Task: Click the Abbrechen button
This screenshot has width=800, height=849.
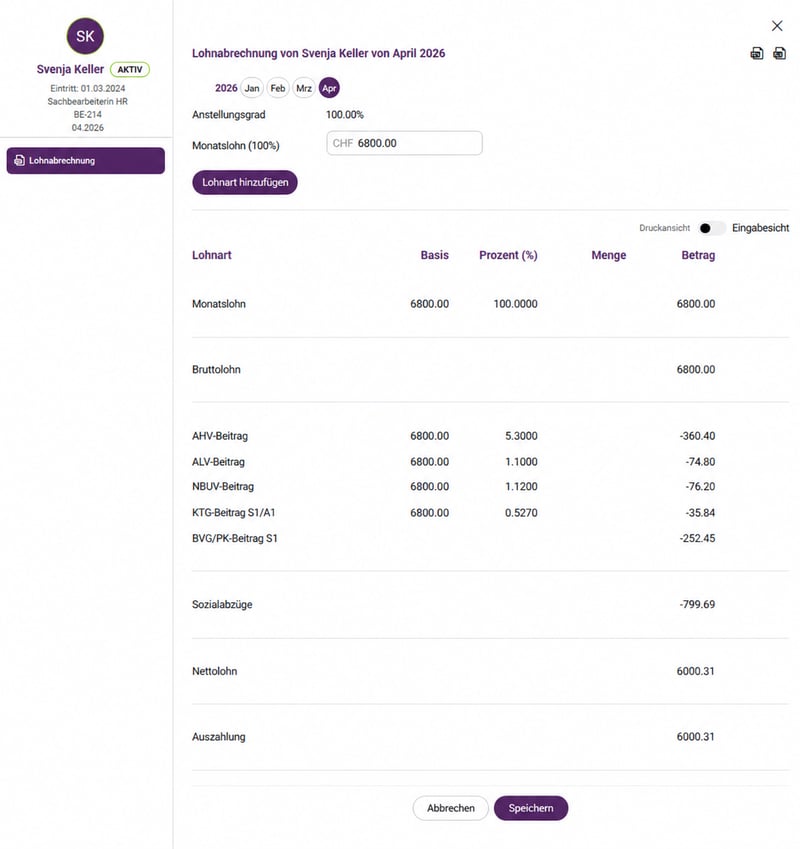Action: (450, 808)
